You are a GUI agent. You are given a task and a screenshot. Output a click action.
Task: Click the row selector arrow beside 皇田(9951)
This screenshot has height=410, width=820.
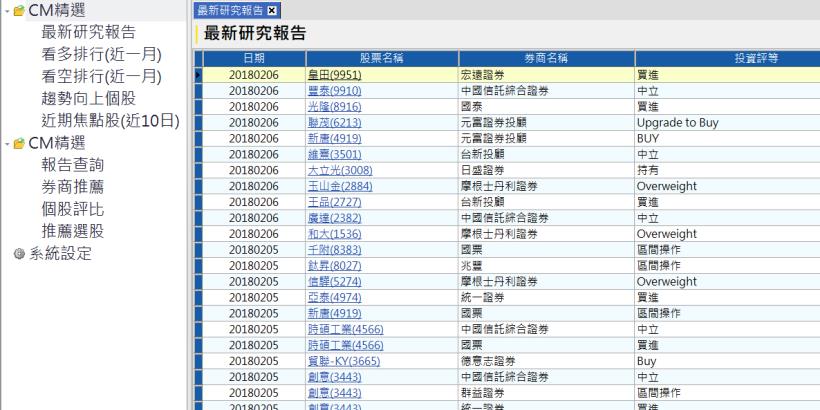coord(198,74)
